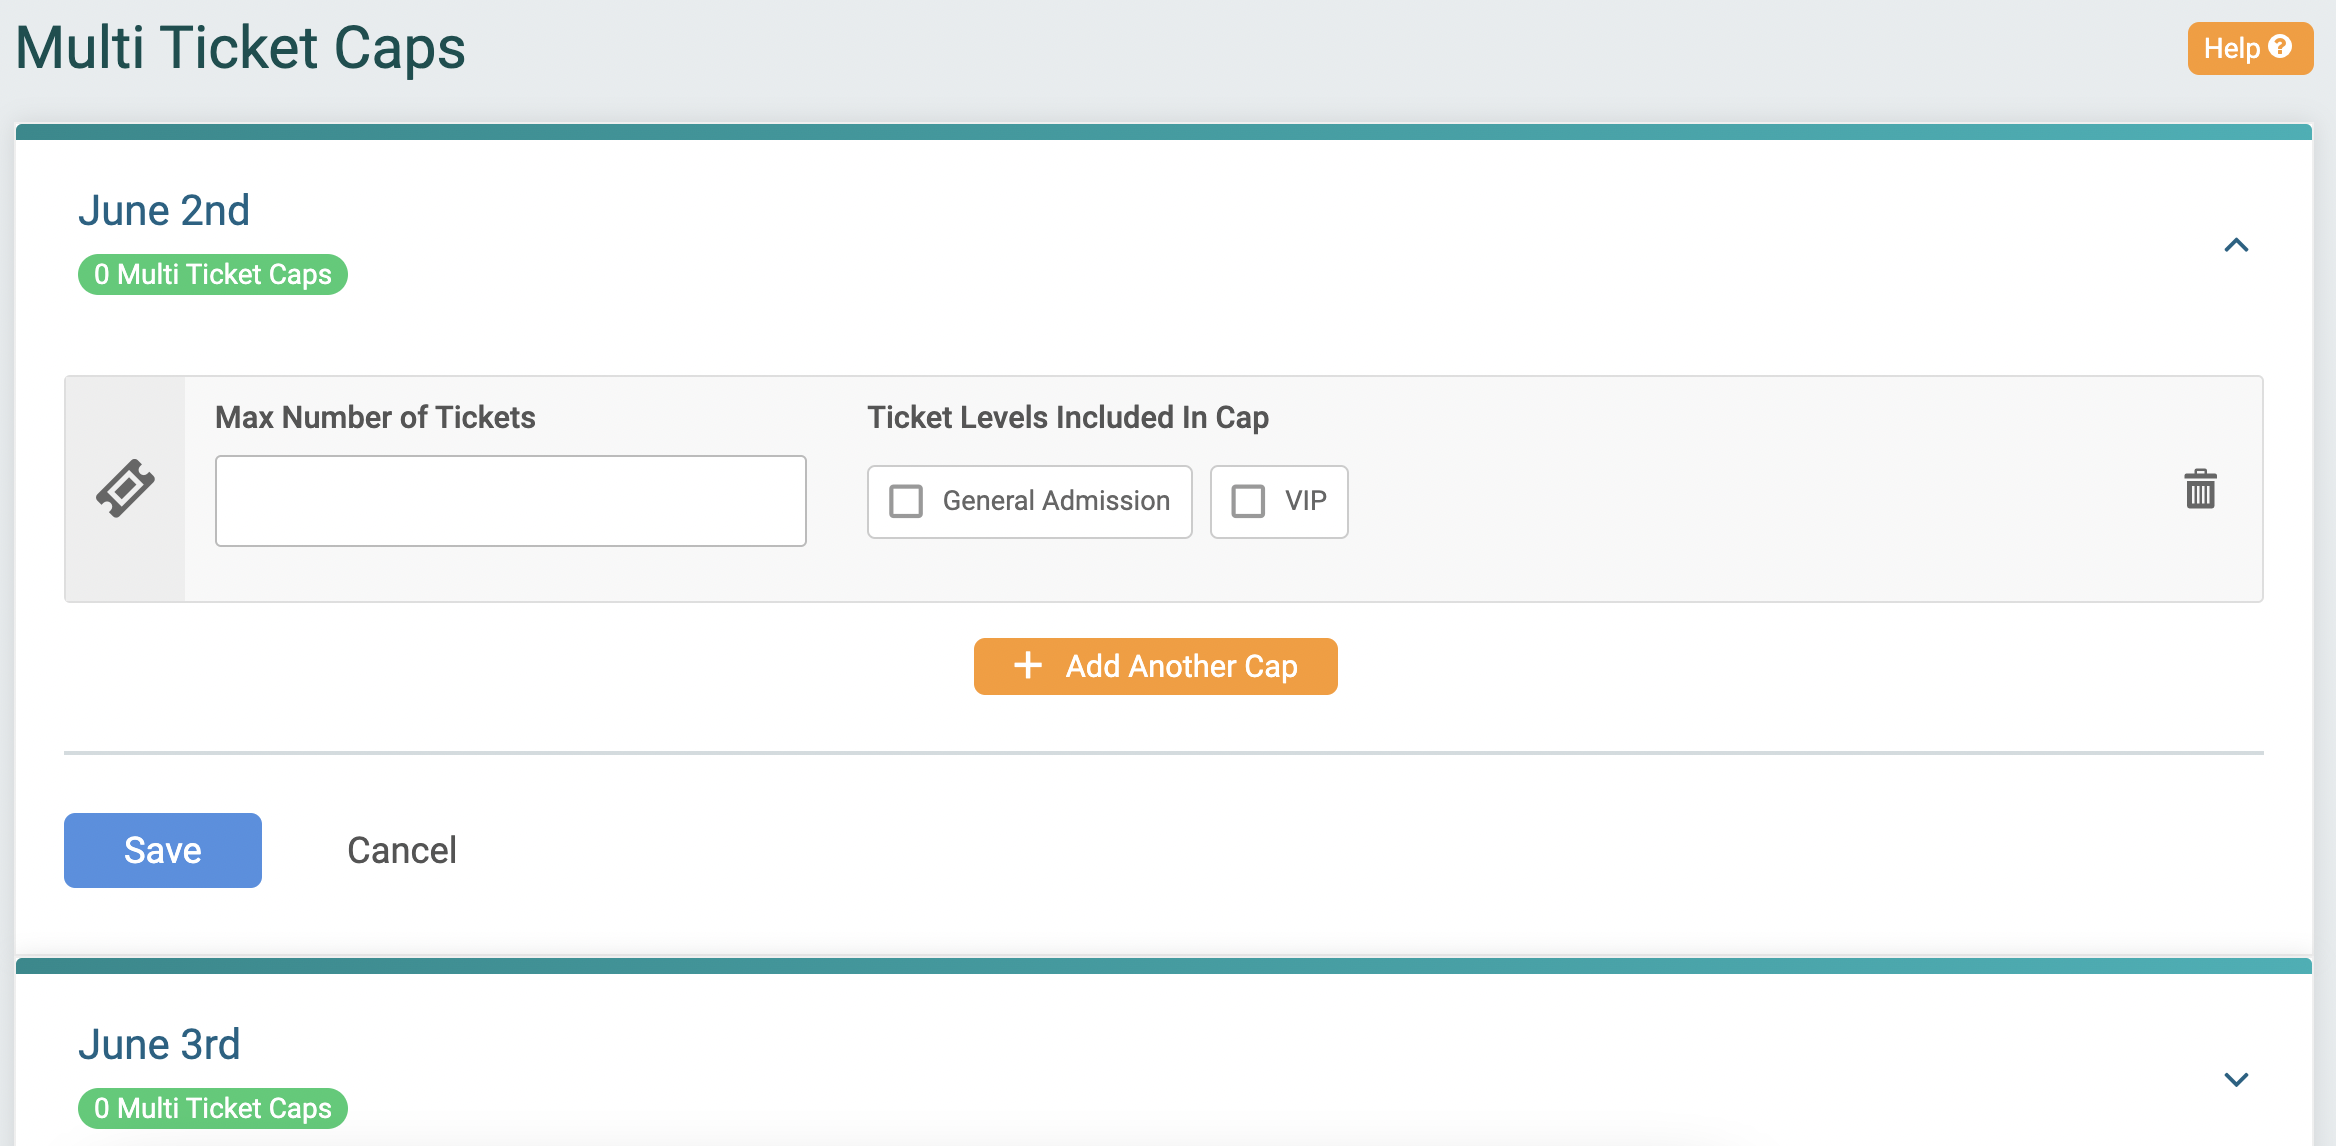Click the 0 Multi Ticket Caps badge under June 2nd
Viewport: 2336px width, 1146px height.
click(x=211, y=274)
